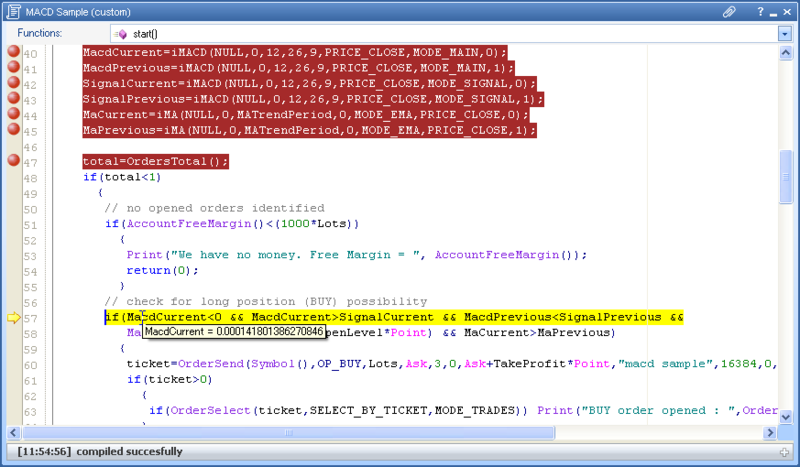
Task: Click the 'MacdPrevious=iMACD' line 41 code
Action: (x=298, y=68)
